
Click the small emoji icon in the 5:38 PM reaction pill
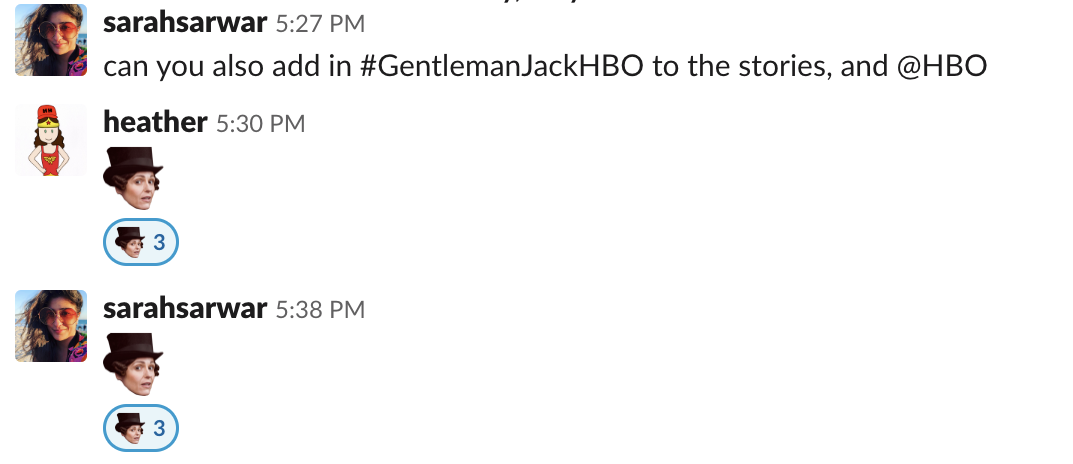(x=129, y=428)
